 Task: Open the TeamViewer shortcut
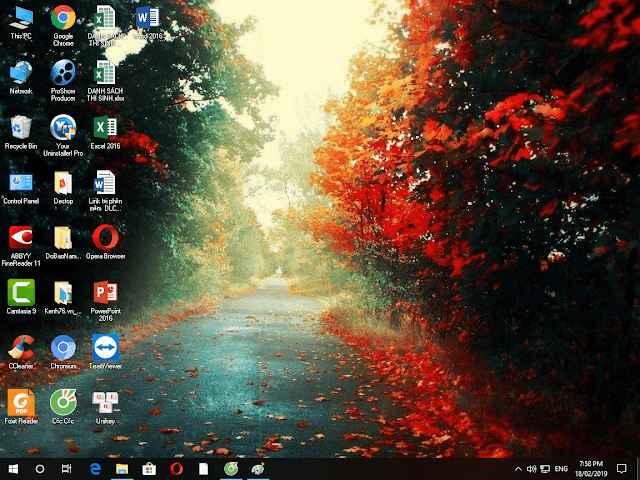105,348
